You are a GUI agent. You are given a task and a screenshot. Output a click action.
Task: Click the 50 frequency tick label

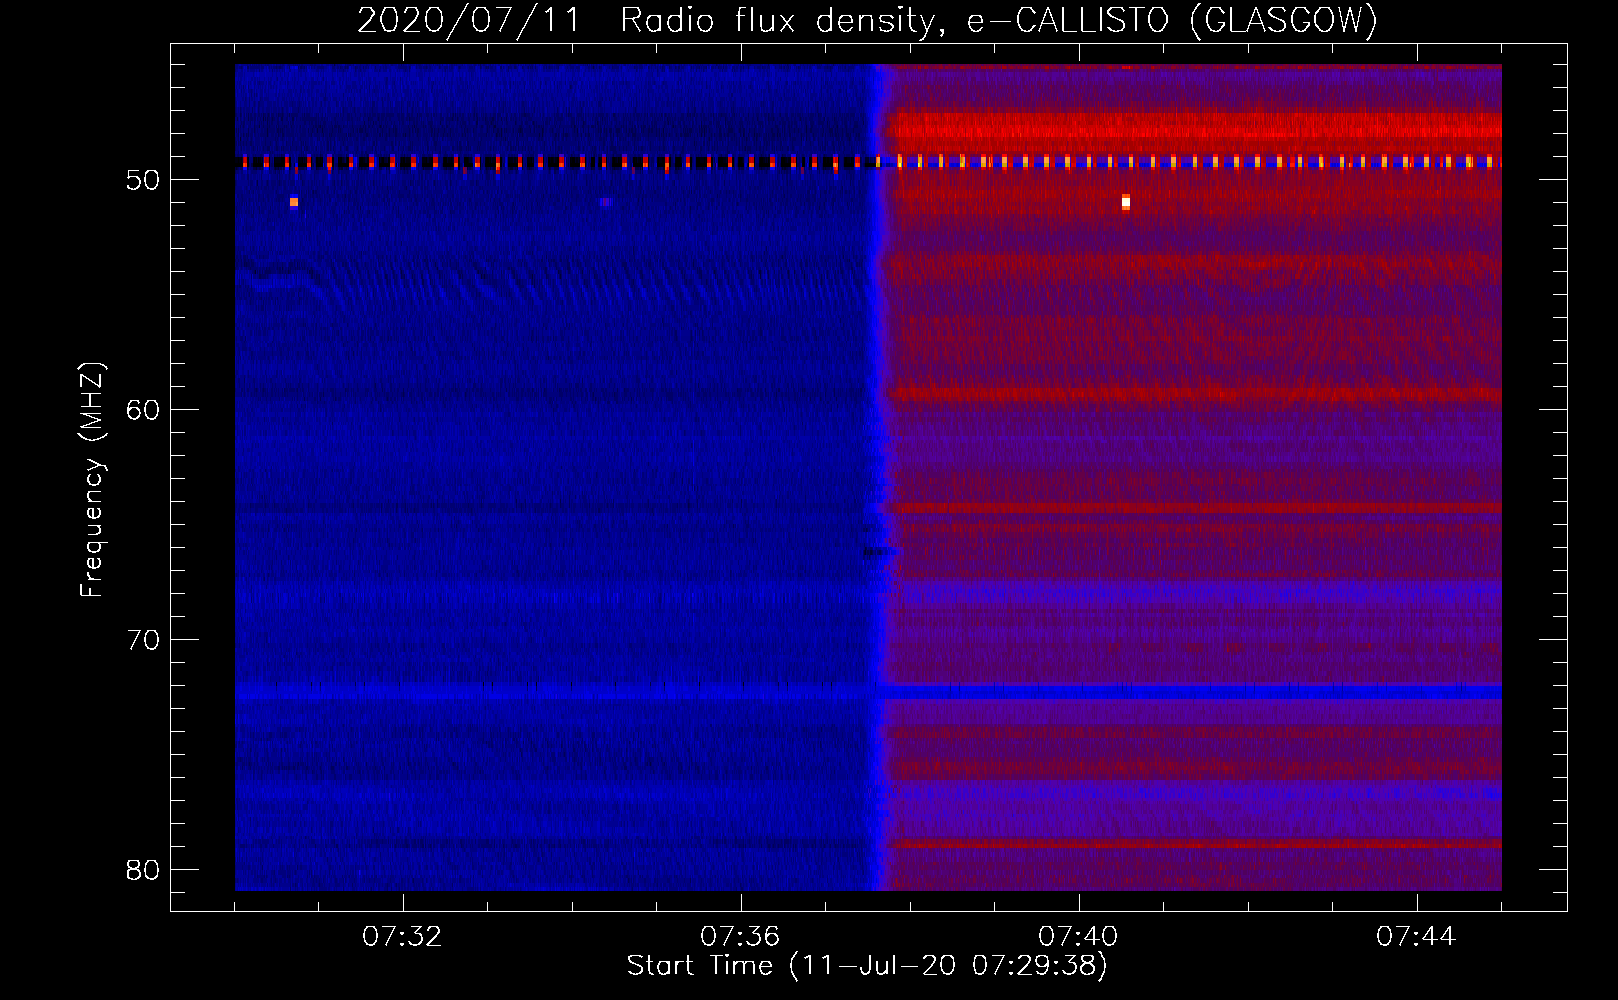click(143, 180)
